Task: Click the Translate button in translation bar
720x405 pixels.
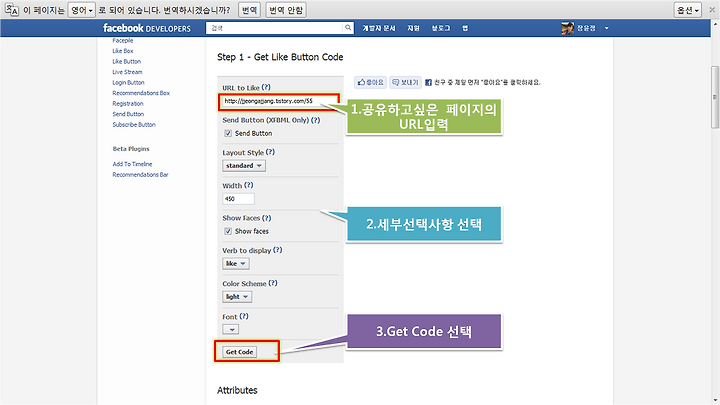Action: point(249,10)
